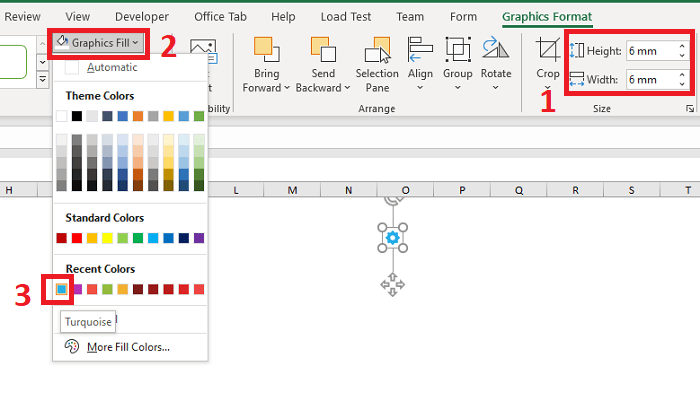The width and height of the screenshot is (700, 401).
Task: Open the Load Test tab
Action: point(346,17)
